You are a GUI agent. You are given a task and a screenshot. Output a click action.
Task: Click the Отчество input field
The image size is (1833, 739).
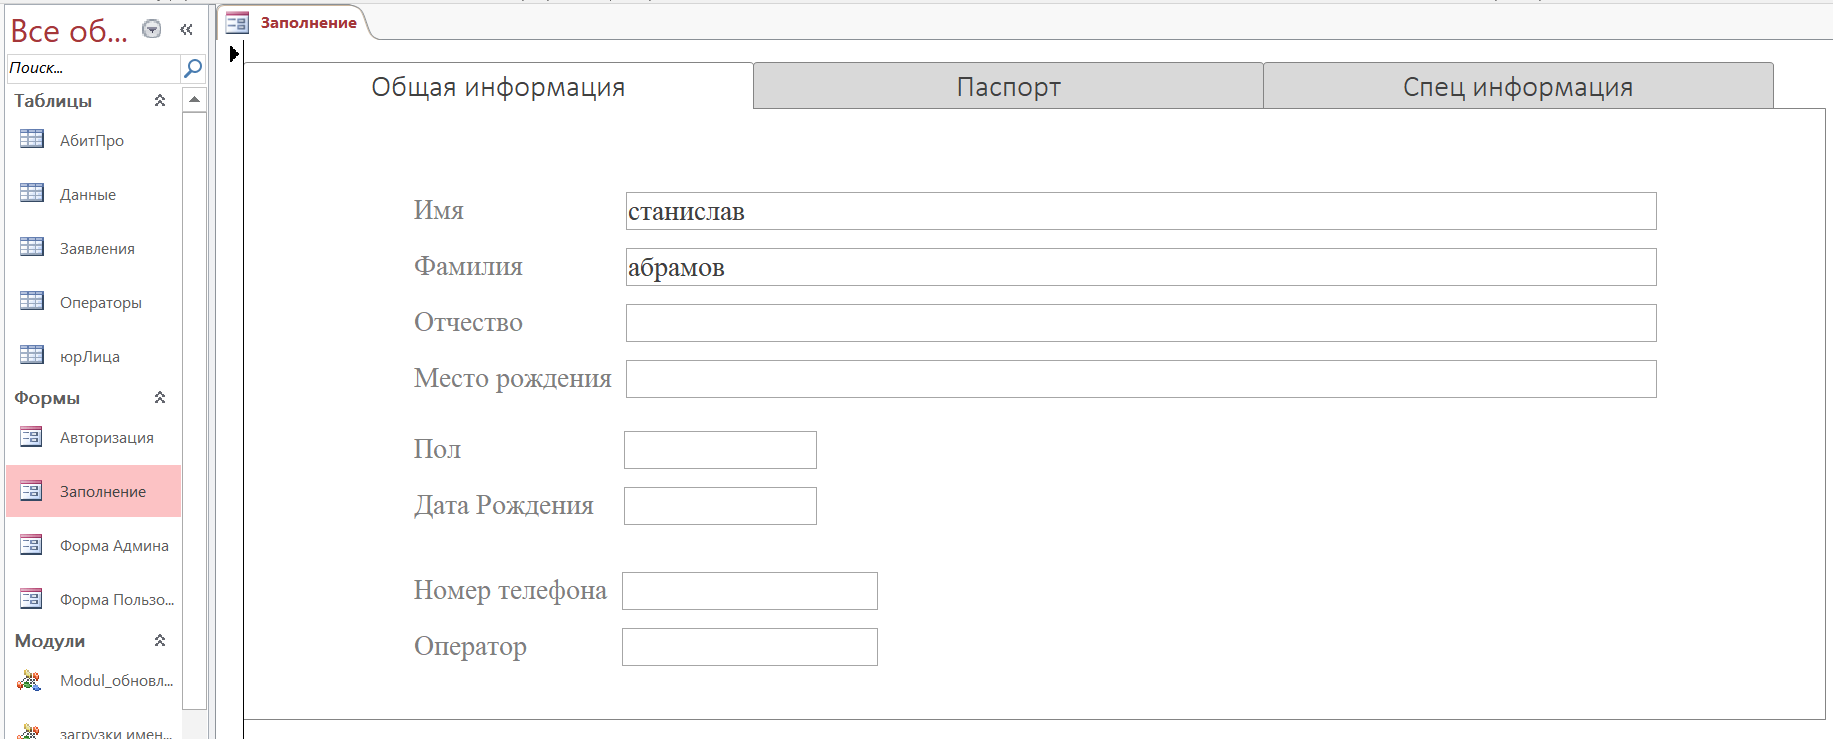click(x=1140, y=323)
